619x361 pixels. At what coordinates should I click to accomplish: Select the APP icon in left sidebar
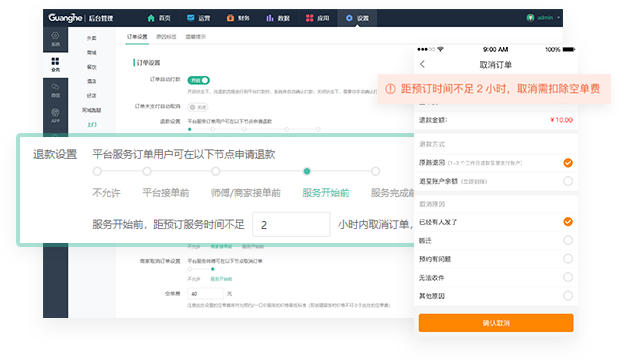[x=55, y=112]
